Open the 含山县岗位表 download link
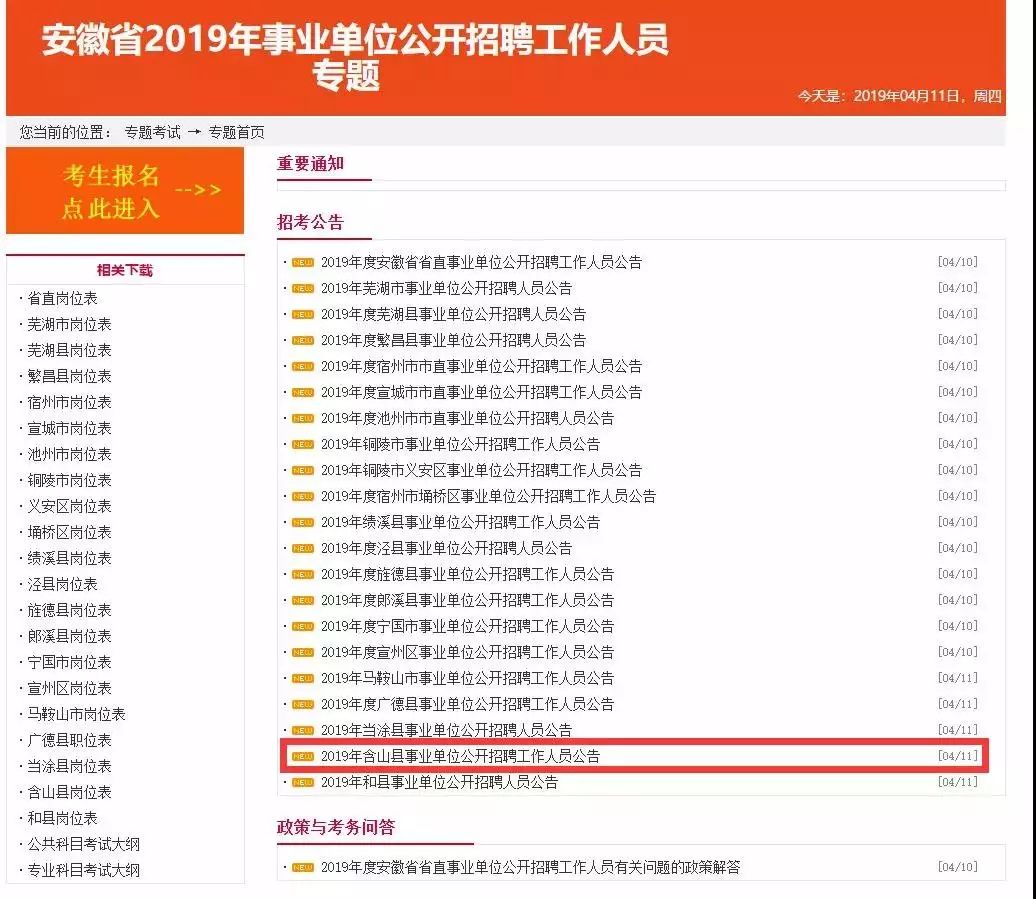This screenshot has height=899, width=1036. [x=69, y=792]
